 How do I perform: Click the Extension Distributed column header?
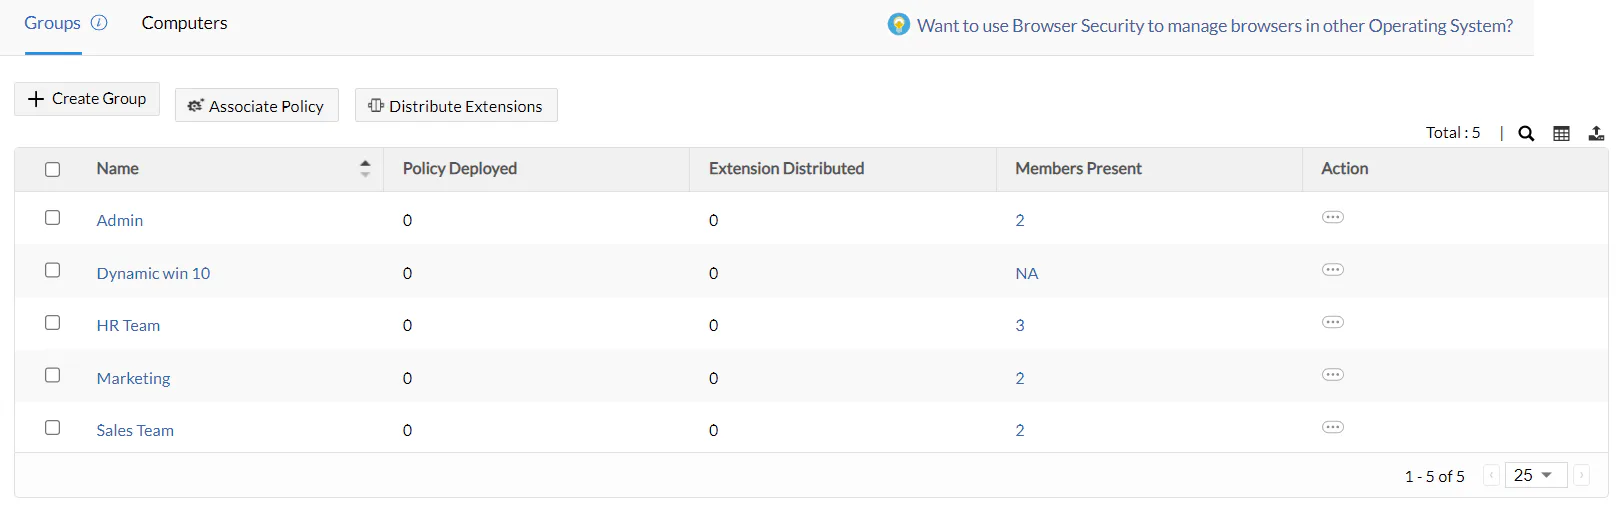786,169
